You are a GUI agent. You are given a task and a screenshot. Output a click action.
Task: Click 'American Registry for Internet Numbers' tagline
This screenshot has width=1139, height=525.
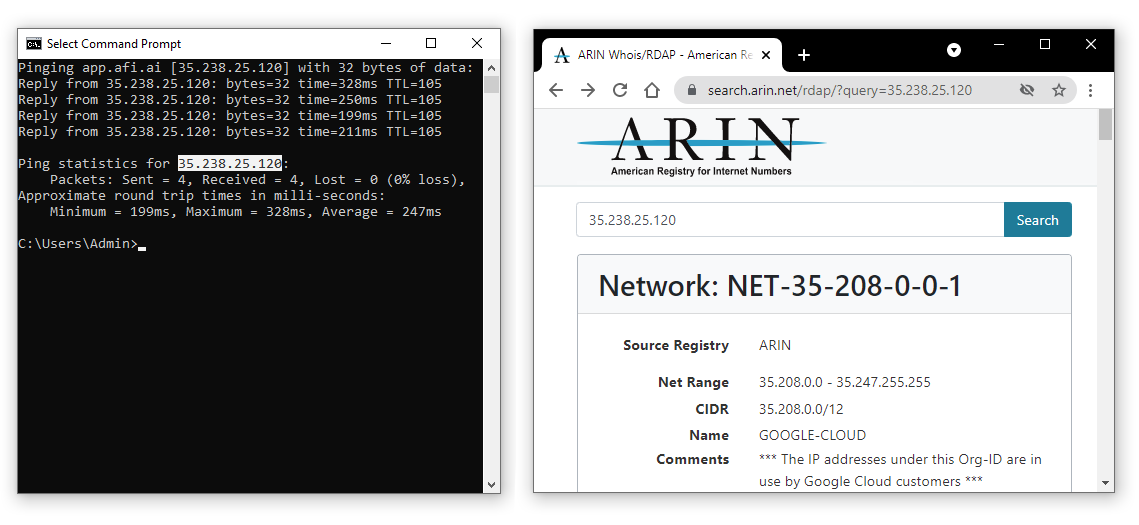point(701,171)
